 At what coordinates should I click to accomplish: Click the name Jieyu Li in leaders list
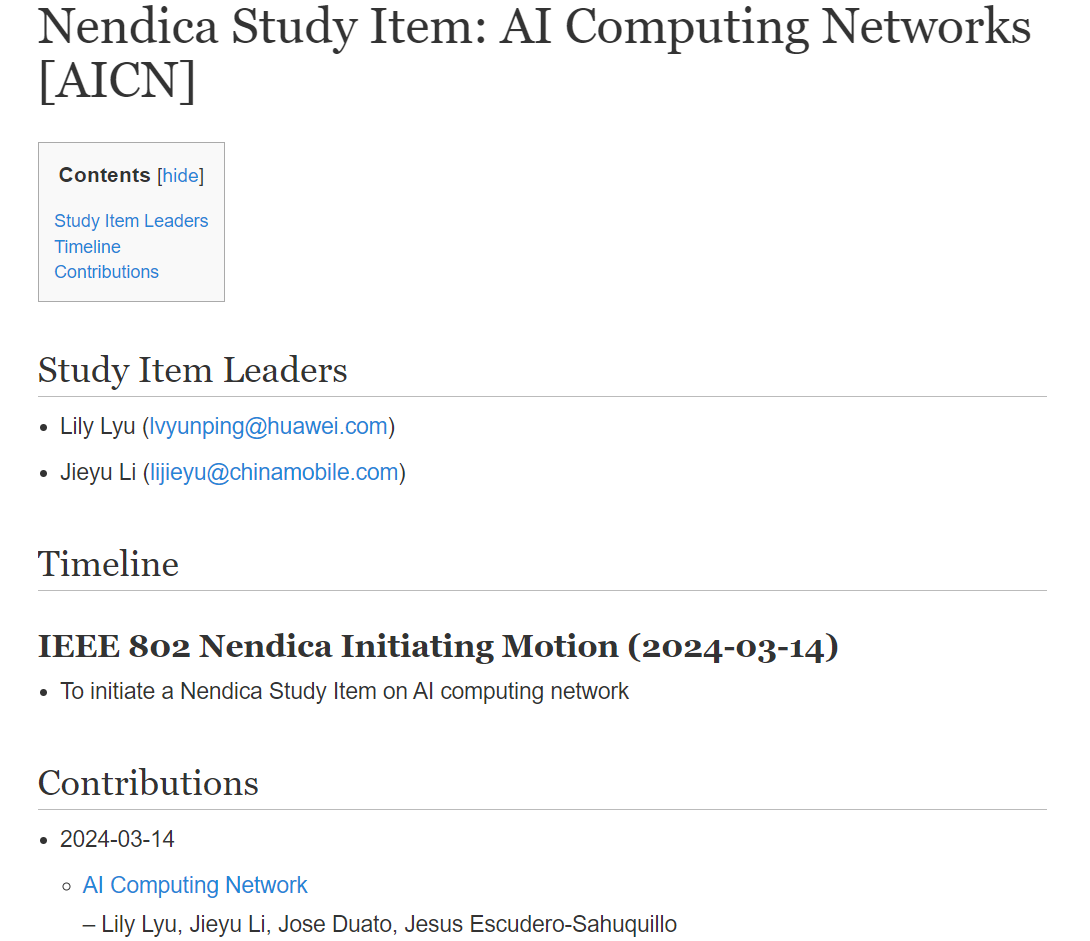tap(98, 472)
